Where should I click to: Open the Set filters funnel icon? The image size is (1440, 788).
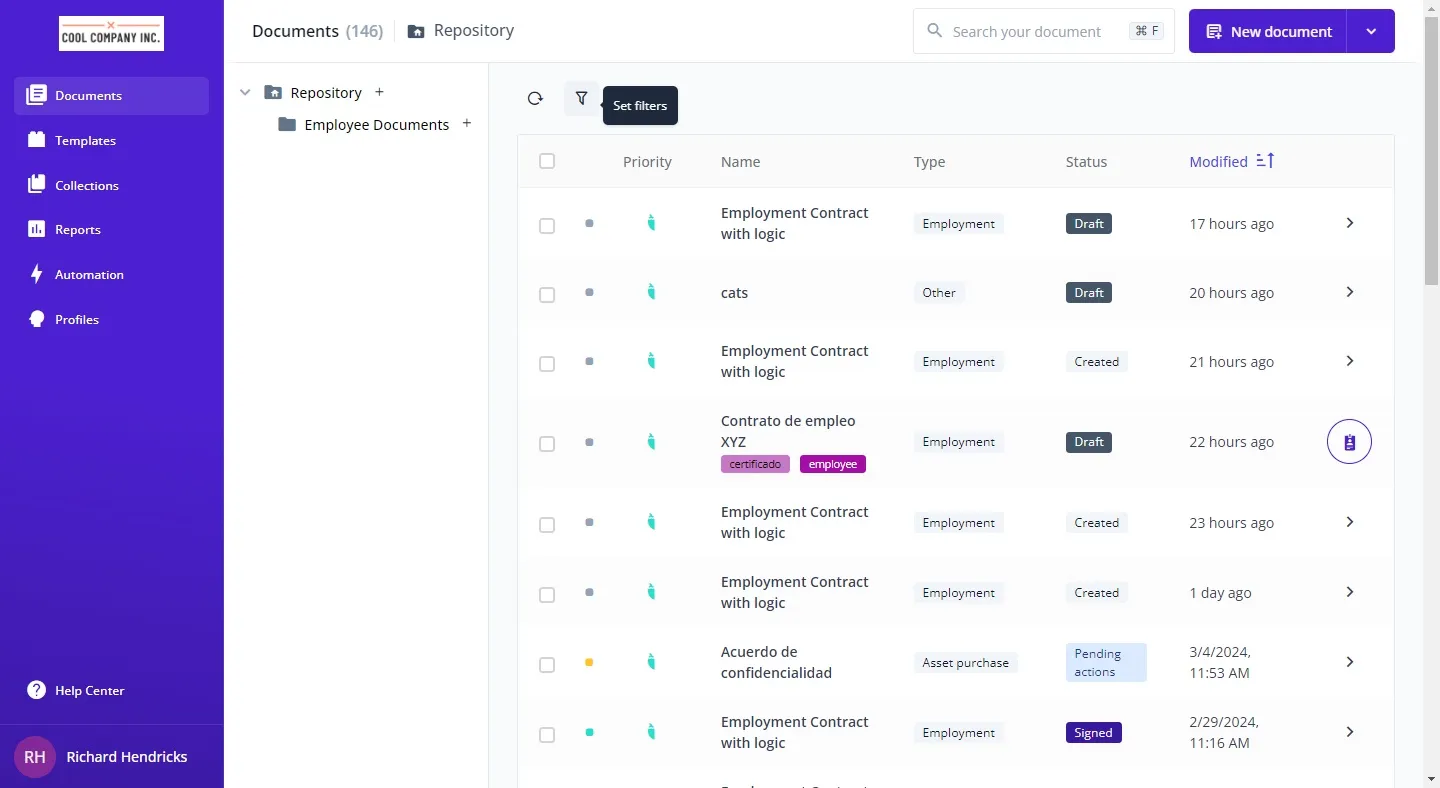(581, 98)
